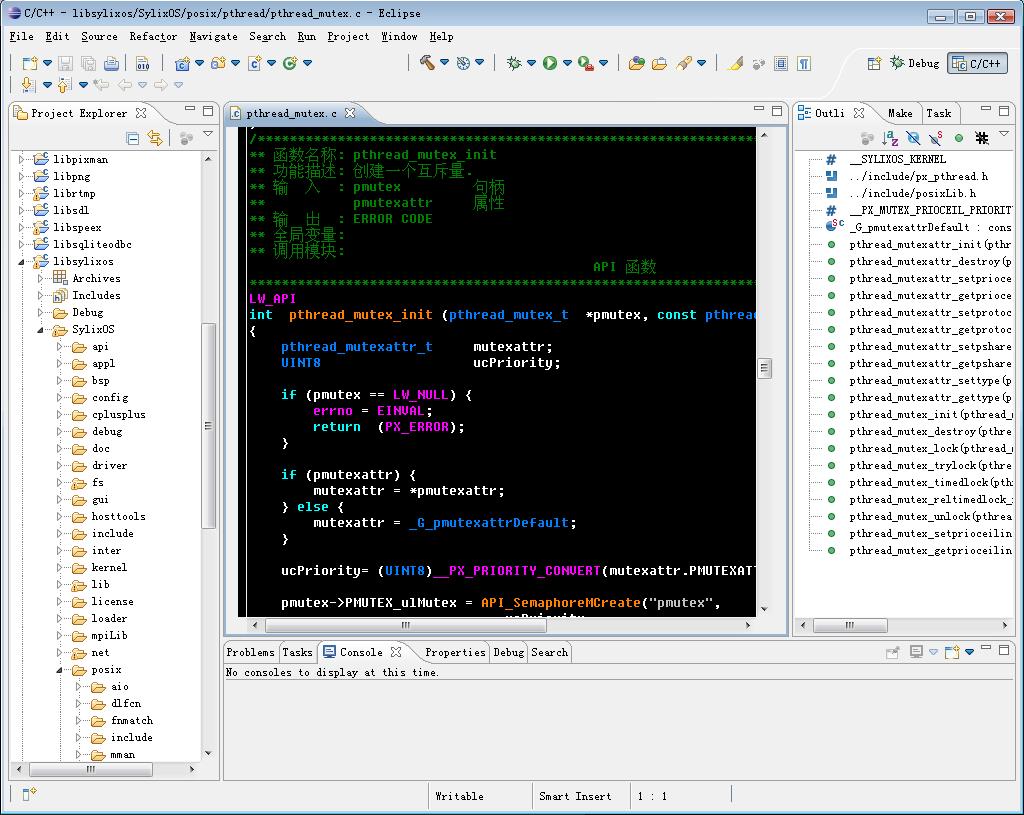Toggle Show Whitespace Characters pilcrow icon
1024x815 pixels.
tap(804, 63)
